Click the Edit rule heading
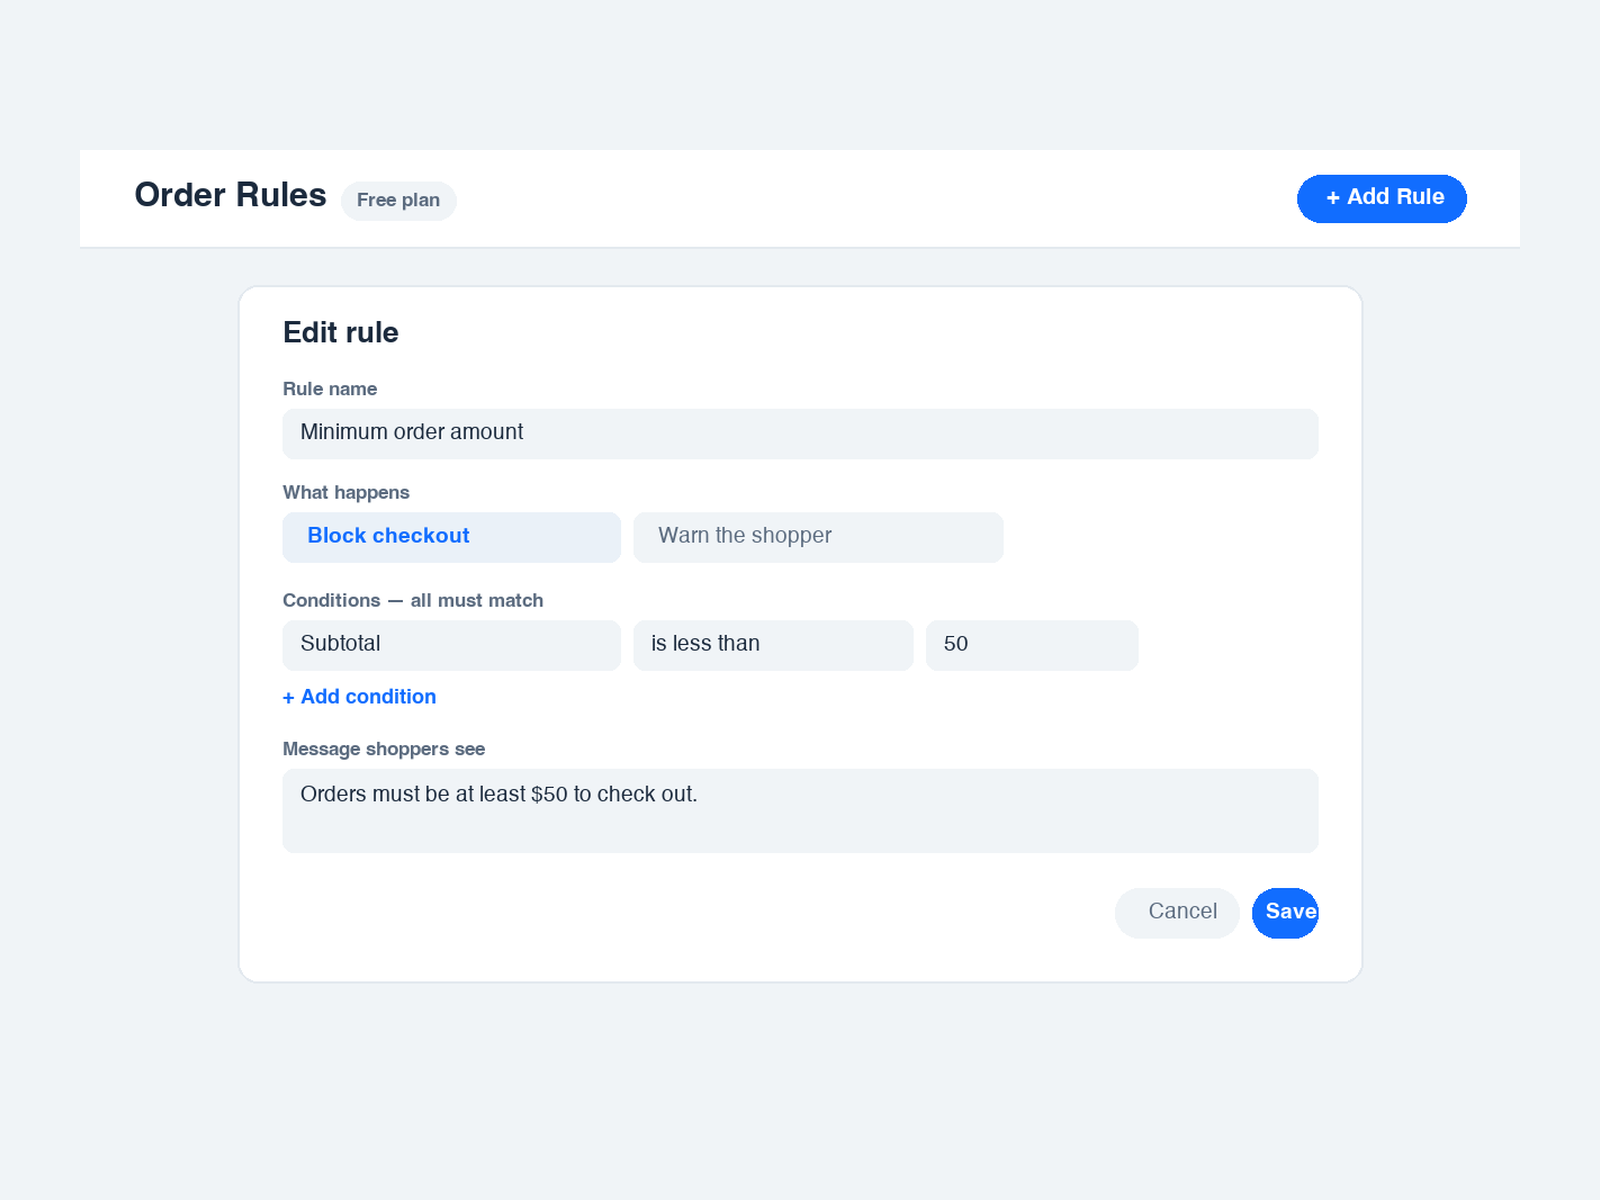This screenshot has height=1200, width=1600. (340, 332)
